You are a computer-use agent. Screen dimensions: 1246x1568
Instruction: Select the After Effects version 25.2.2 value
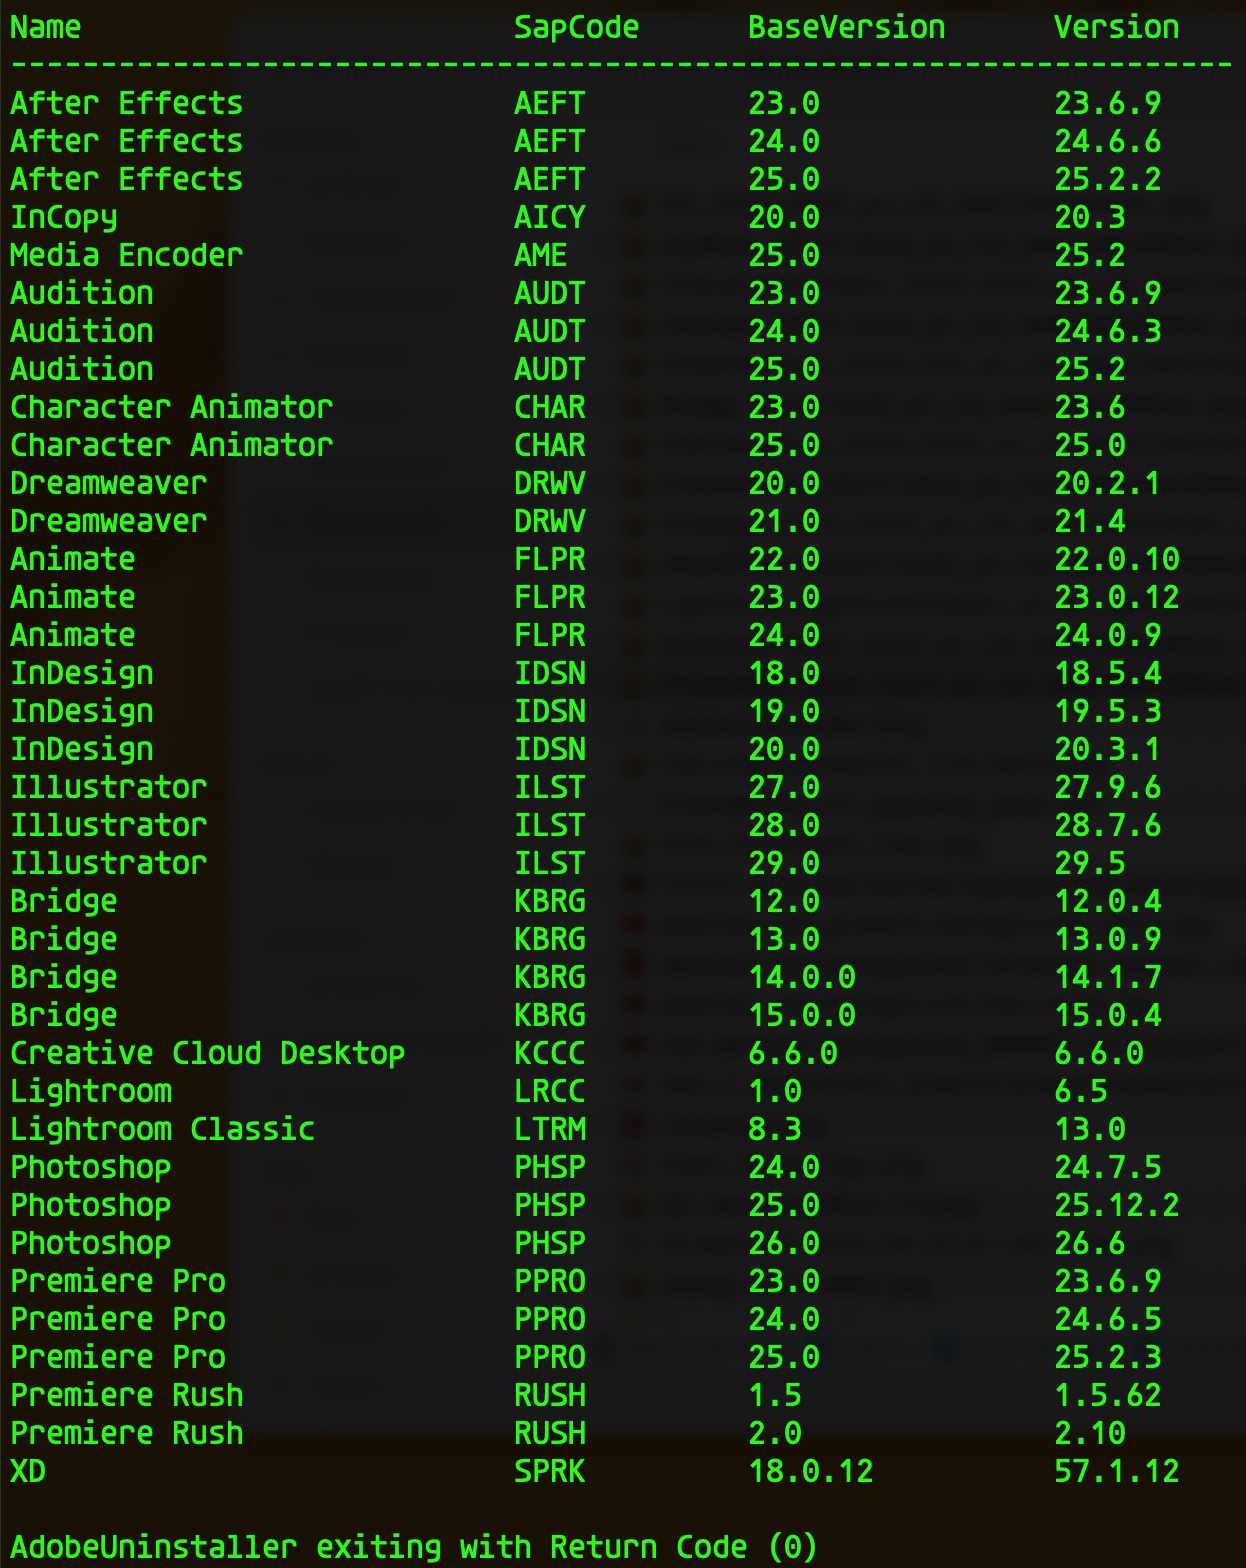pos(1107,179)
